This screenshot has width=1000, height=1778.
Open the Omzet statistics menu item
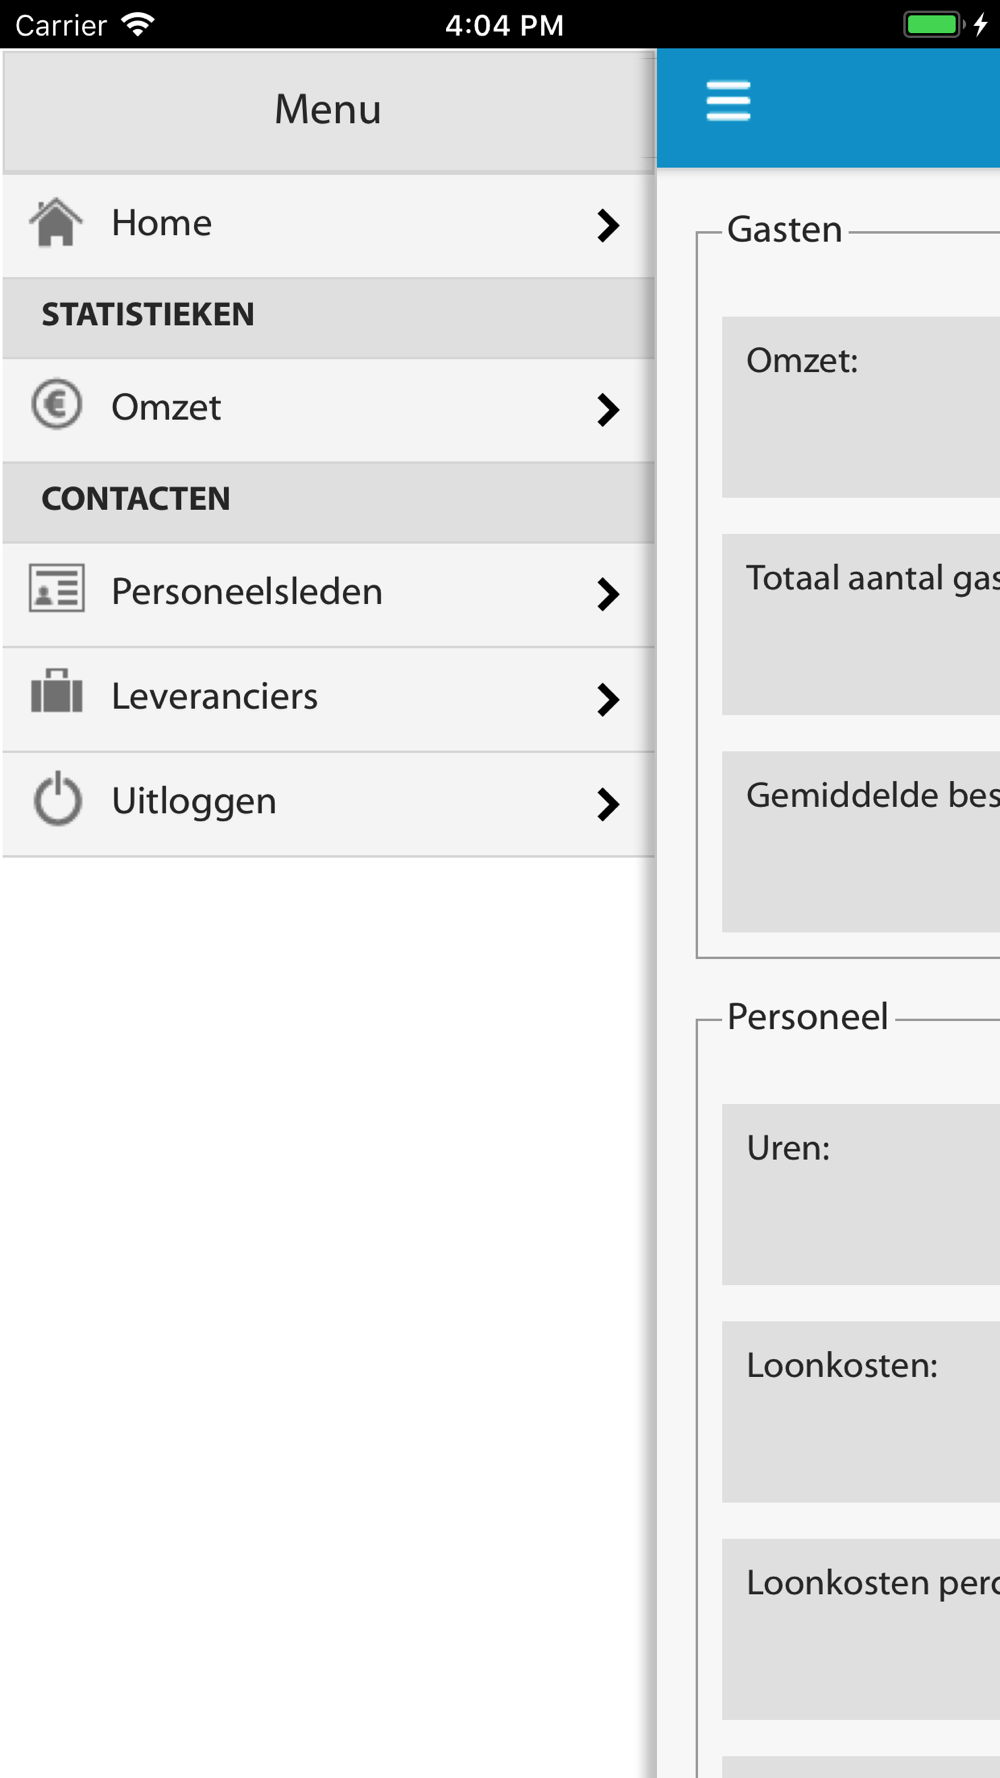pos(166,408)
